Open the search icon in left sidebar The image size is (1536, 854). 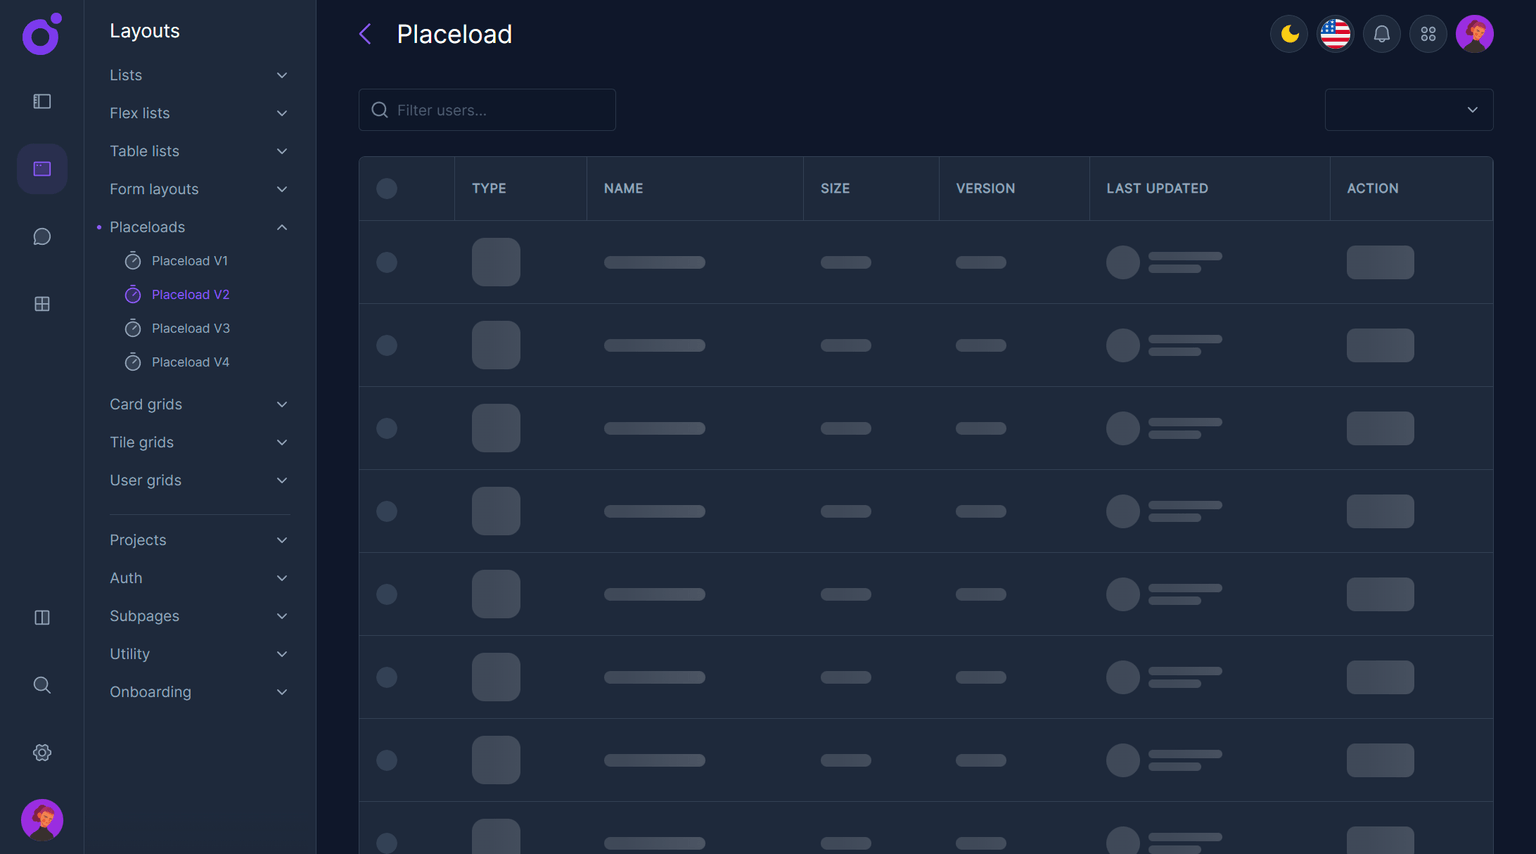[x=42, y=685]
